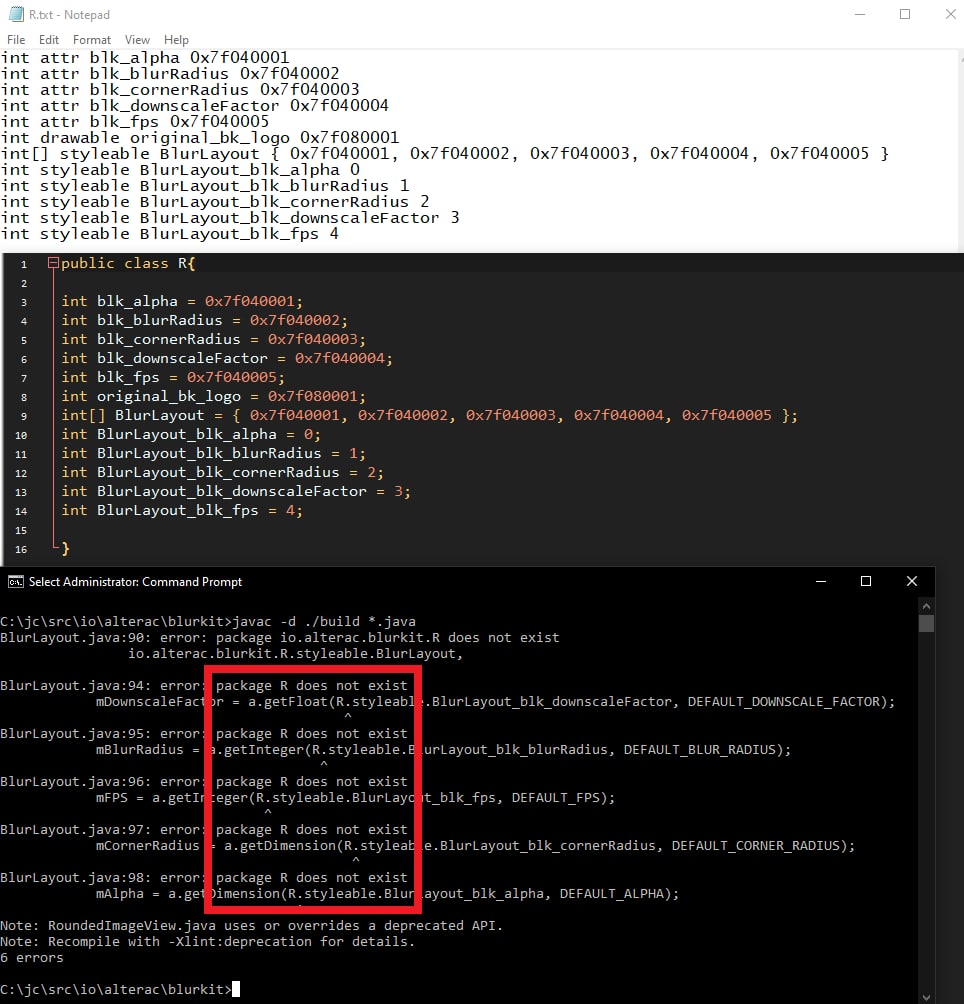964x1004 pixels.
Task: Click Notepad line 'int styleable BlurLayout_blk_downscaleFactor 3'
Action: (230, 218)
